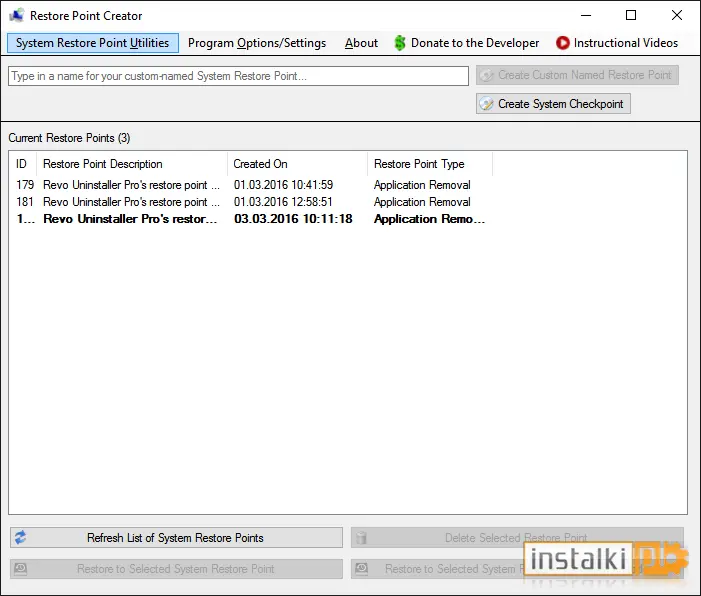
Task: Click Create Custom Named Restore Point button
Action: [577, 75]
